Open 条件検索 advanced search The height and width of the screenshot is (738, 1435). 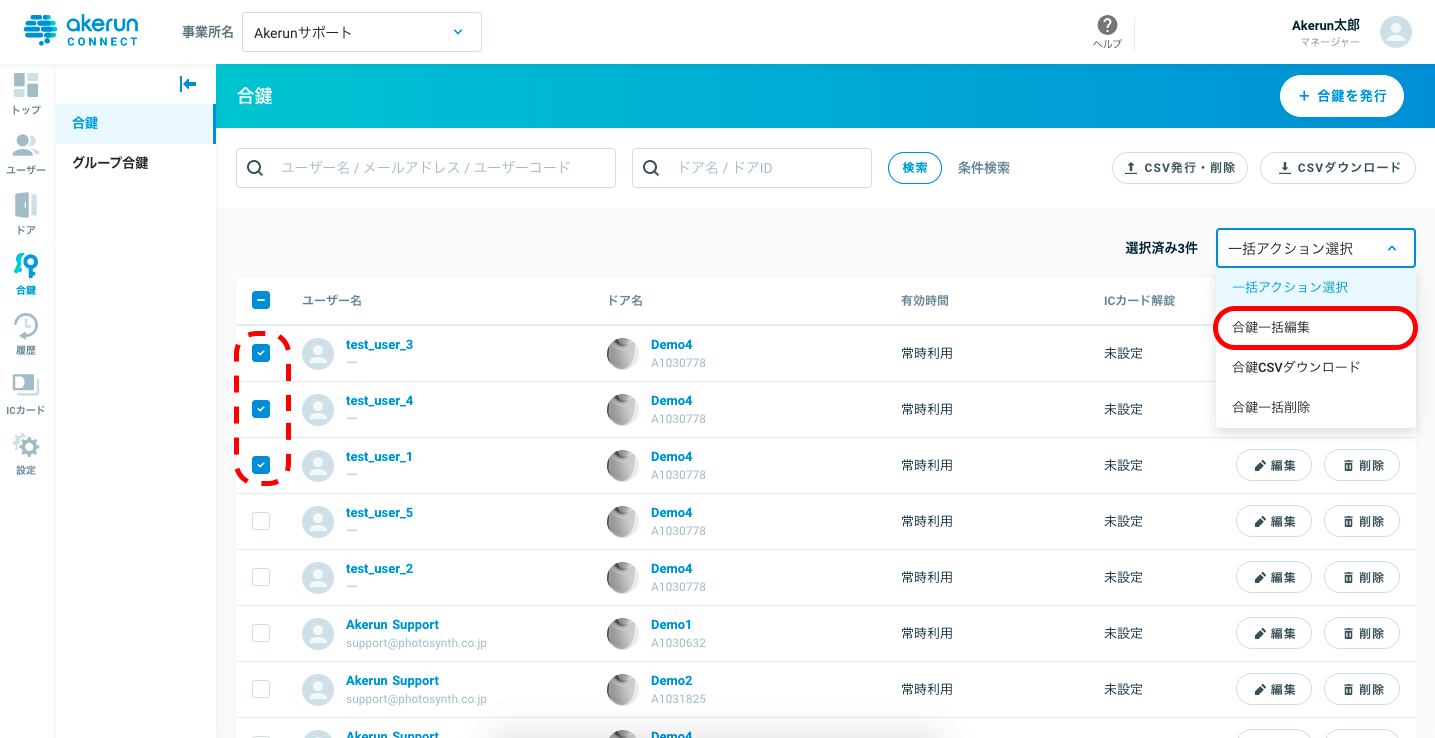coord(984,168)
